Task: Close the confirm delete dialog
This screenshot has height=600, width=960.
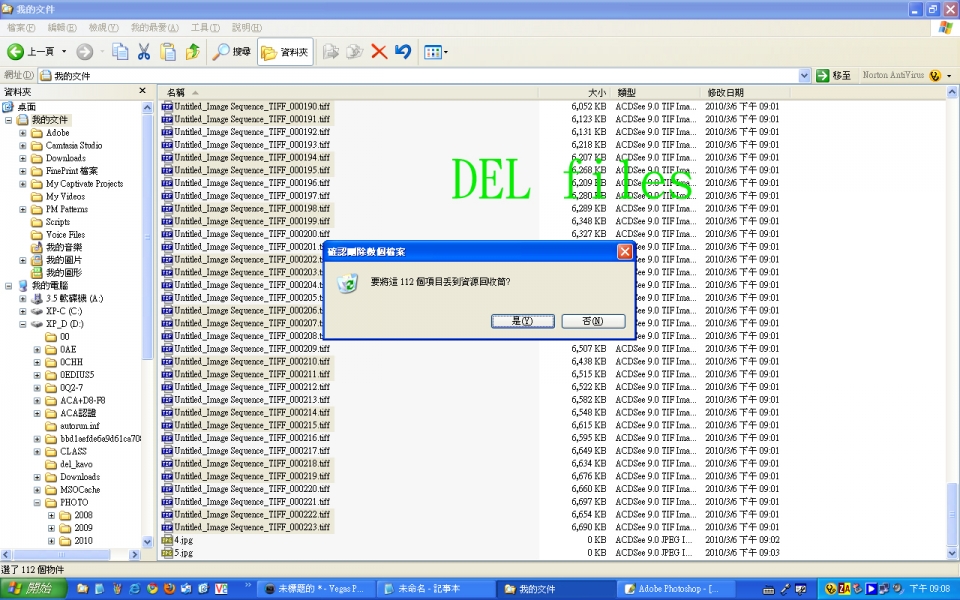Action: [624, 252]
